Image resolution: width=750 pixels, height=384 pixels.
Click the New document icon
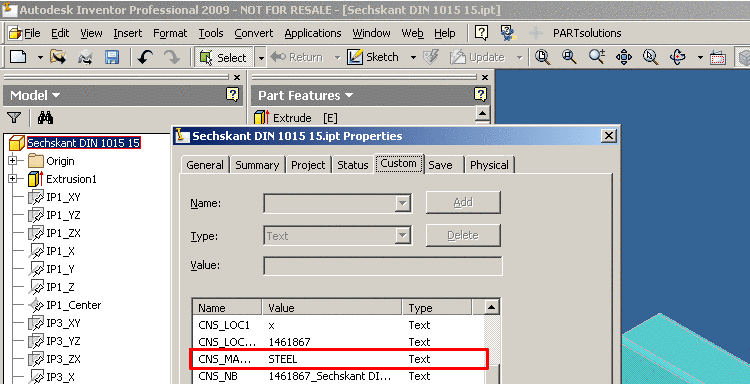(18, 57)
